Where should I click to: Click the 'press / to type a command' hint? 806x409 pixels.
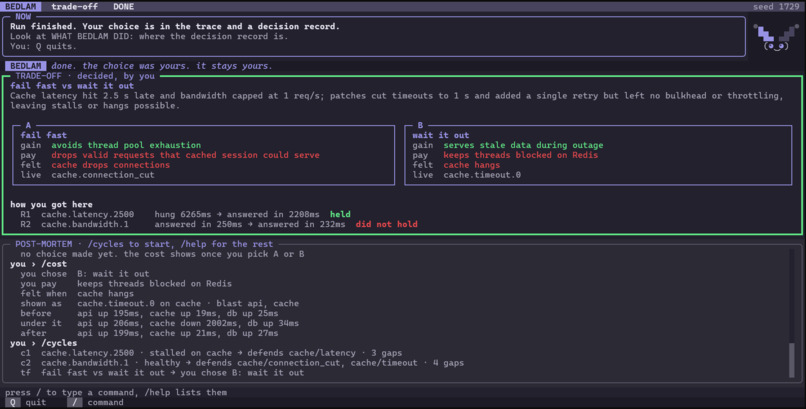point(116,393)
